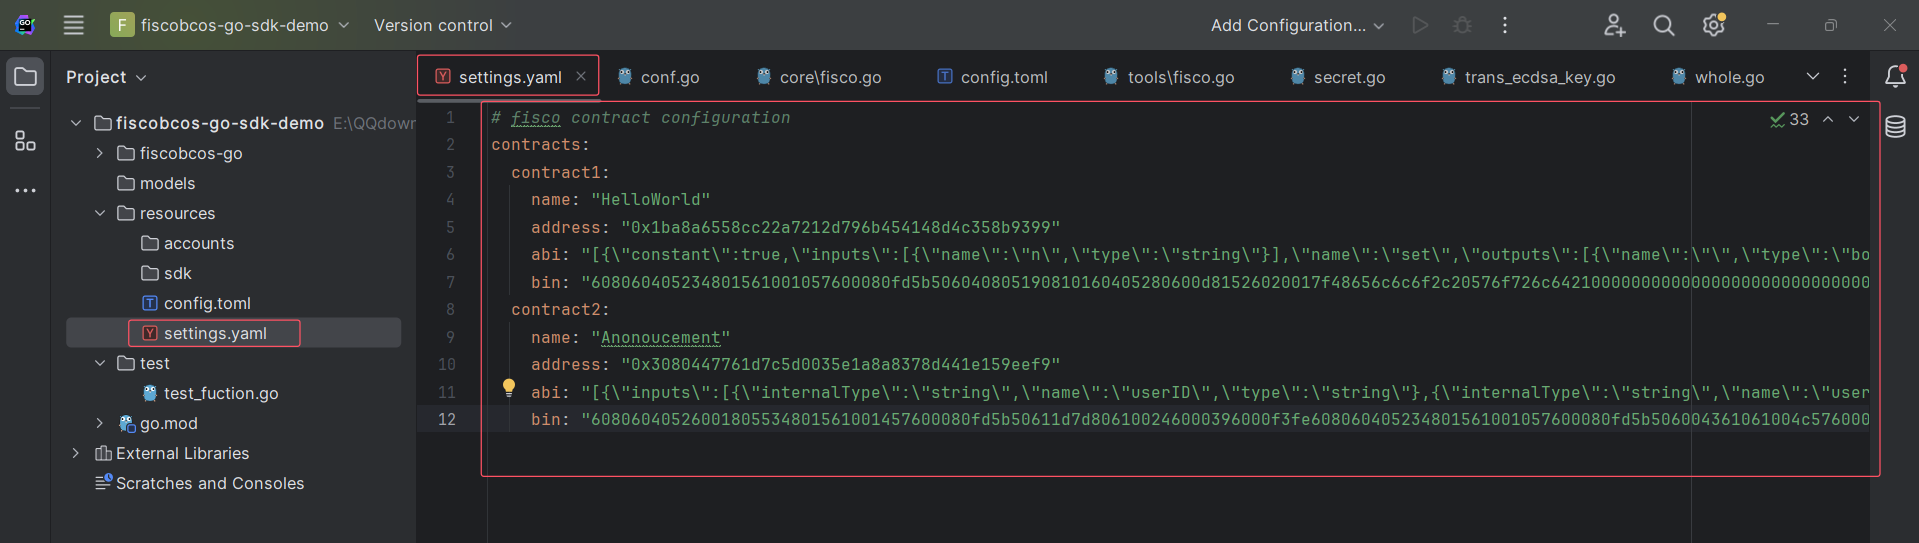Click the Debug bug icon

1462,25
